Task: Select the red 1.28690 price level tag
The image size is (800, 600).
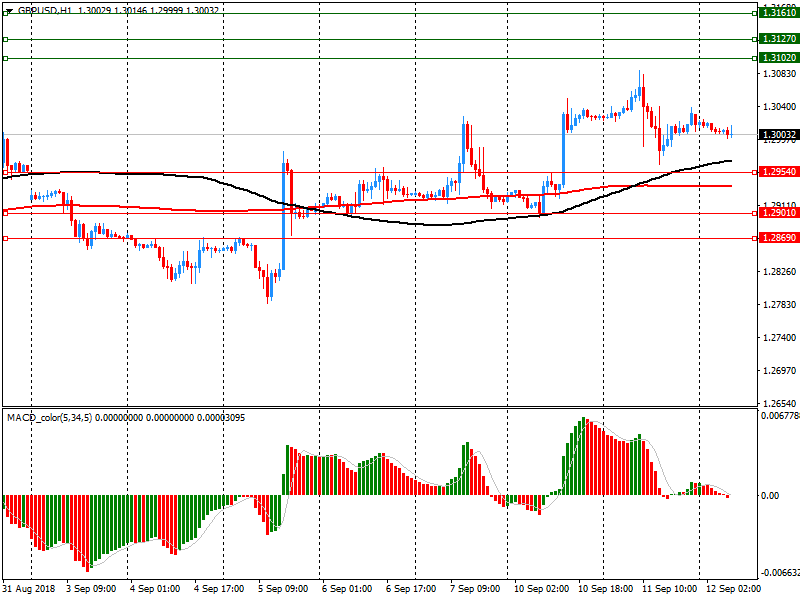Action: pos(778,238)
